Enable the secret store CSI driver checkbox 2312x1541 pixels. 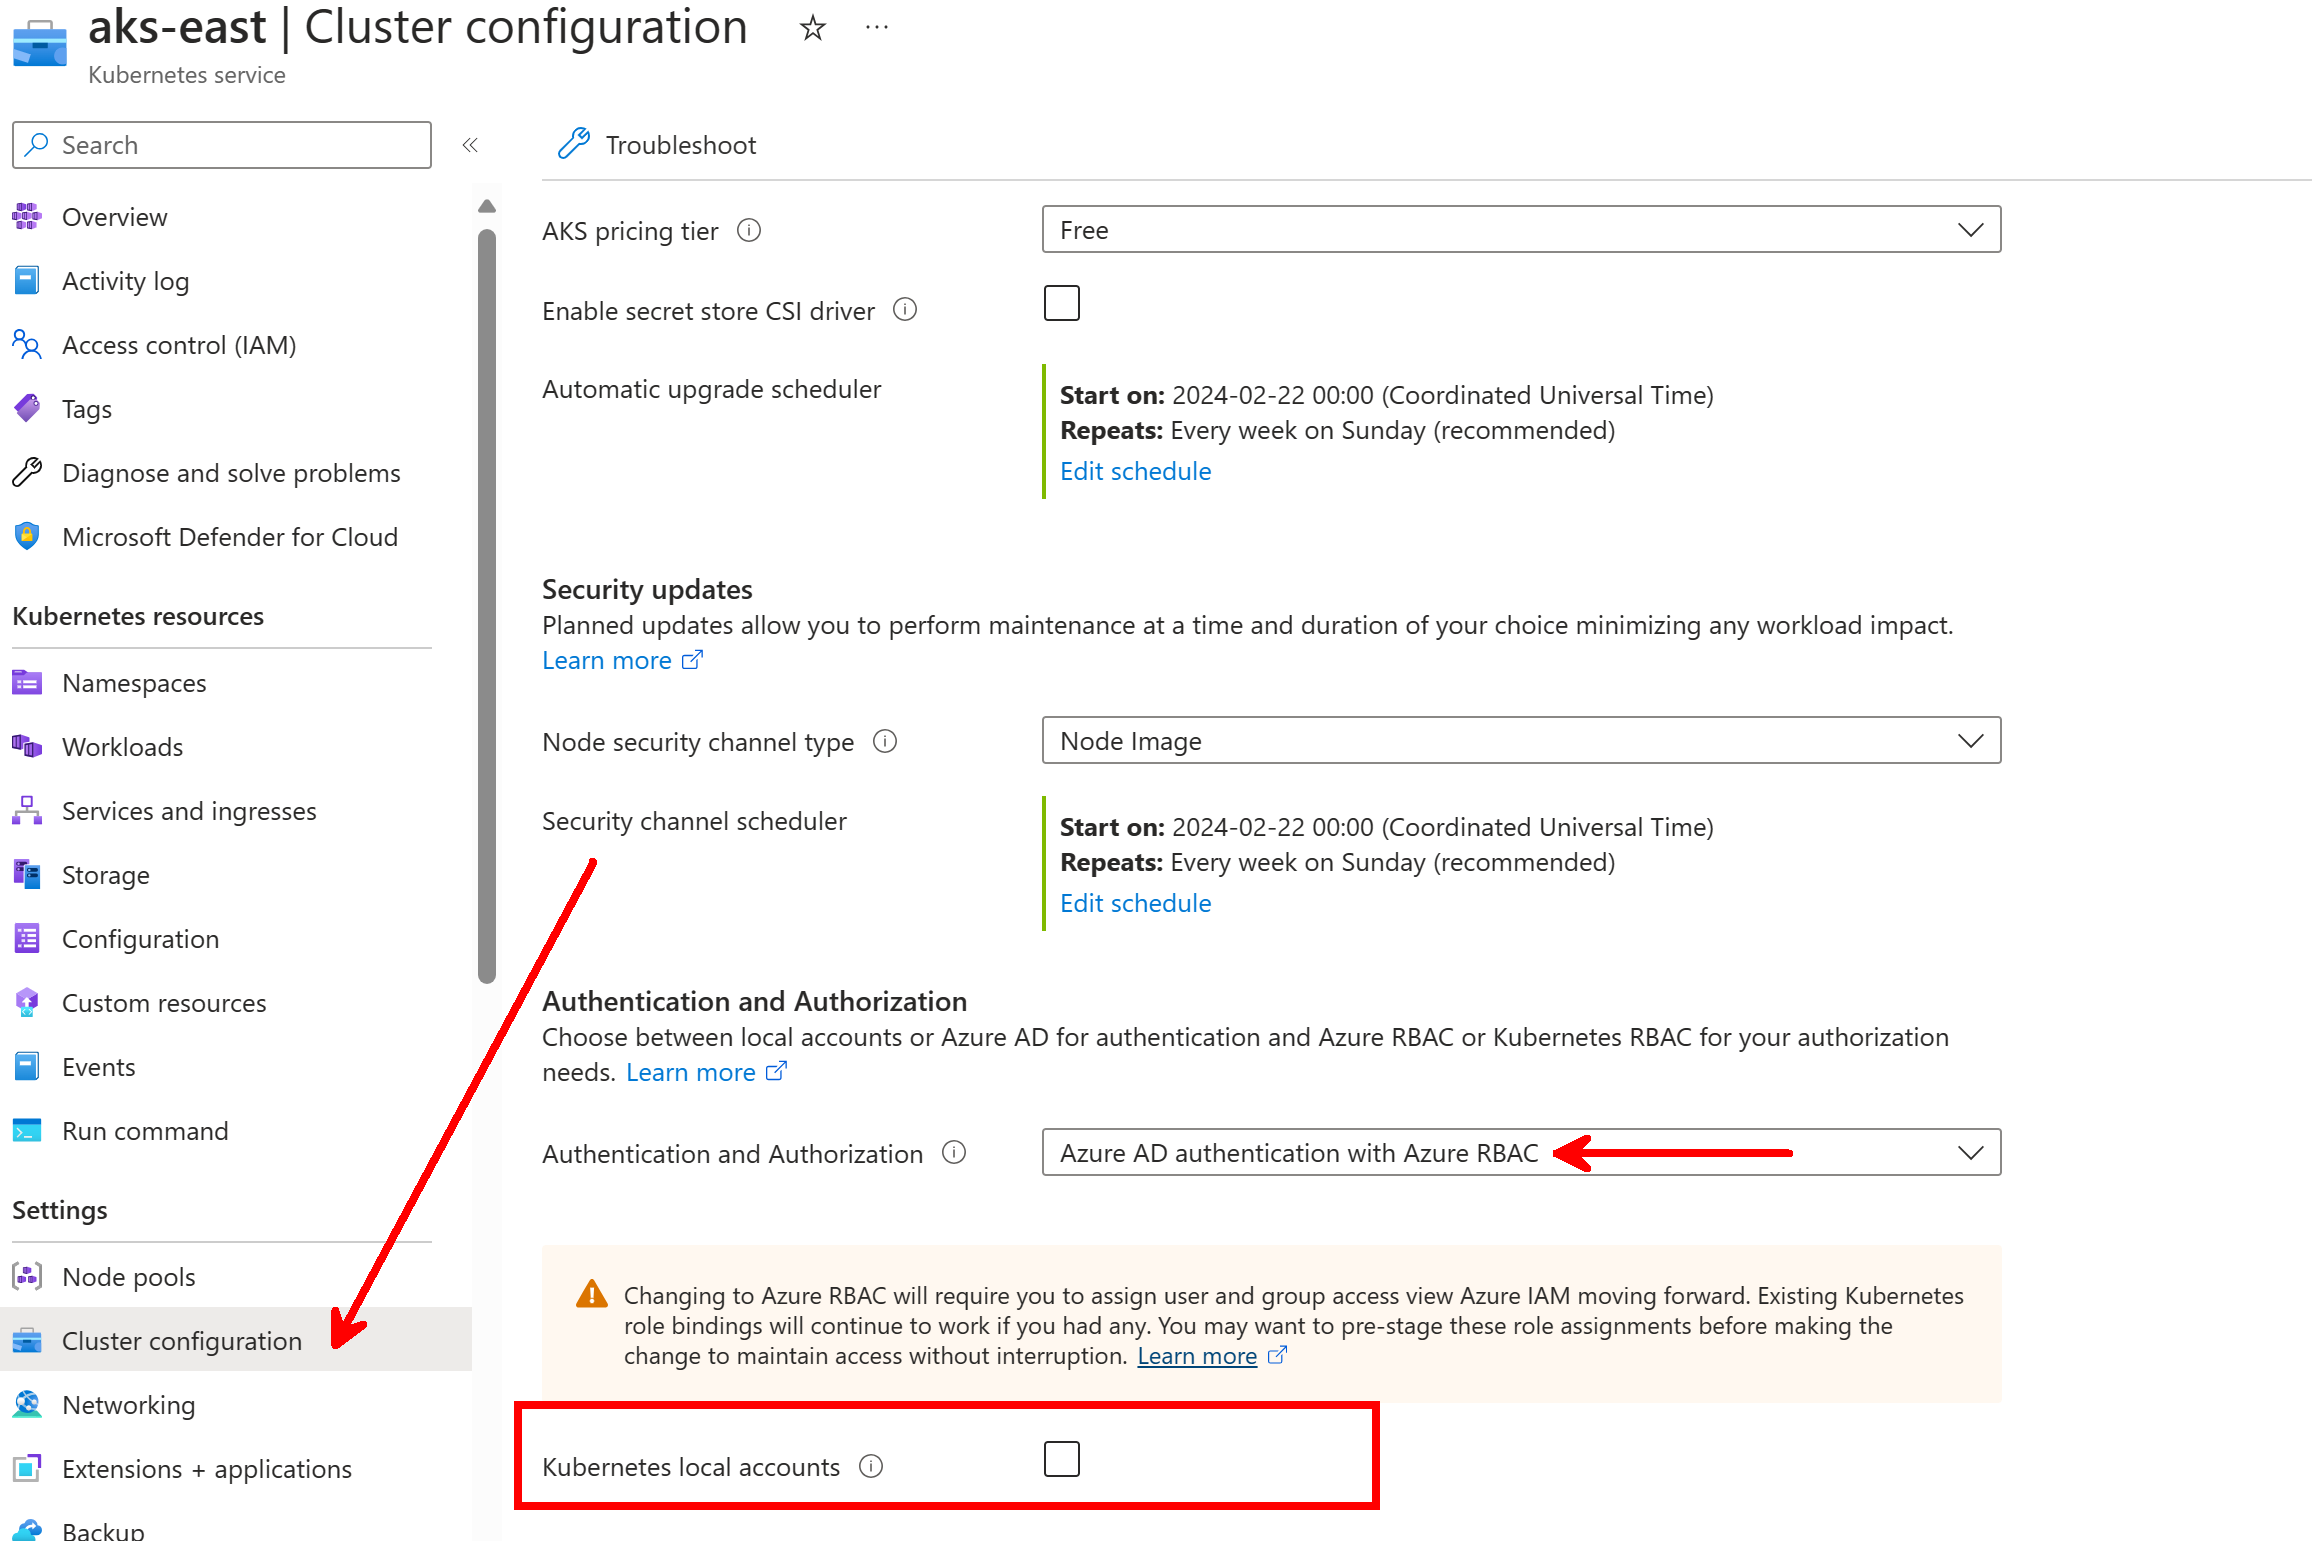pyautogui.click(x=1061, y=303)
